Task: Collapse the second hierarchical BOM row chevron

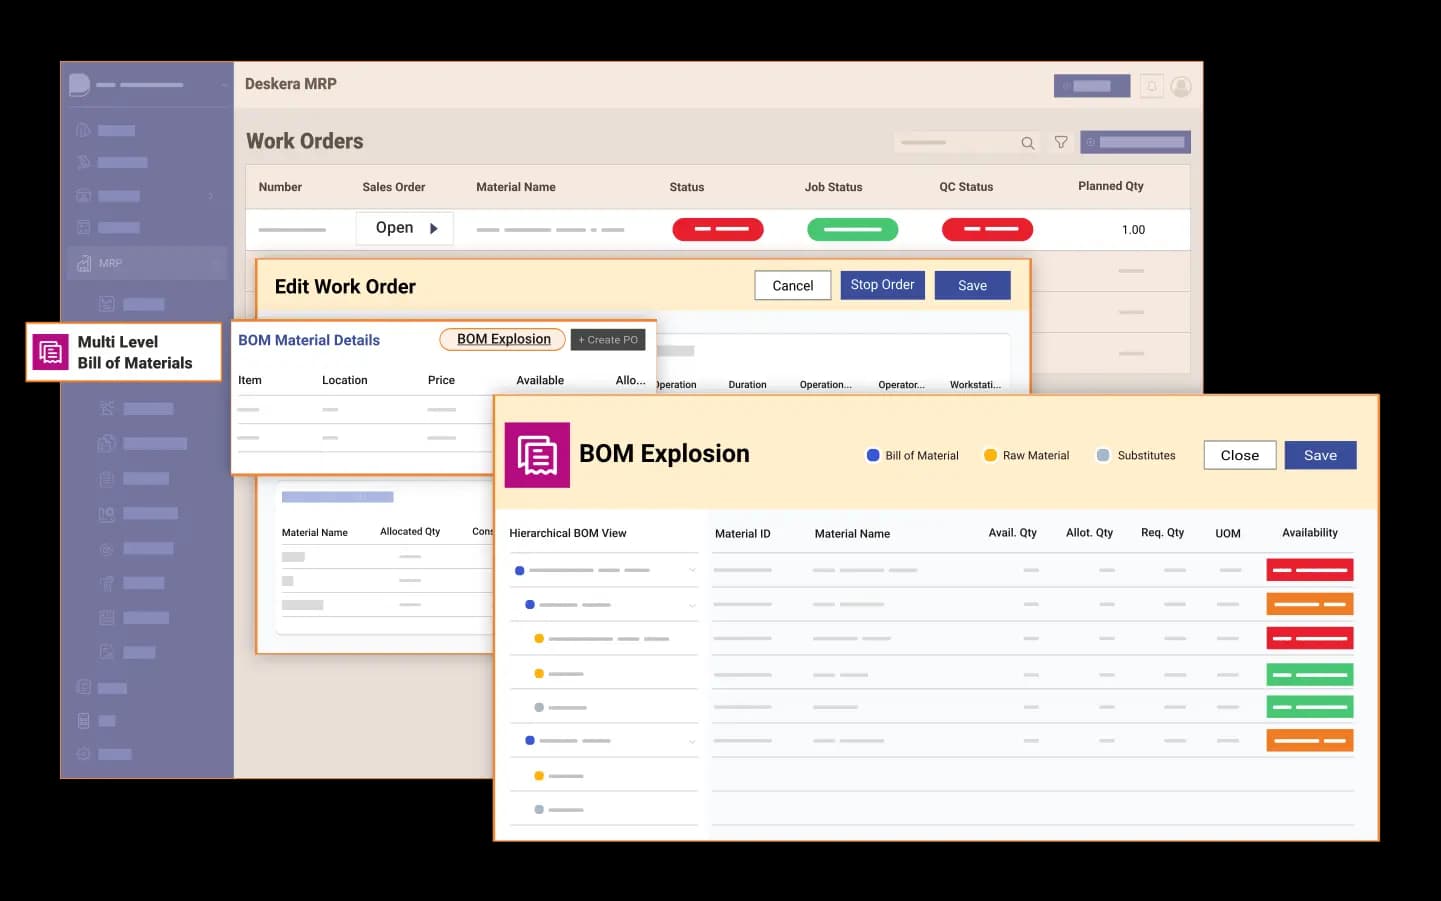Action: point(692,606)
